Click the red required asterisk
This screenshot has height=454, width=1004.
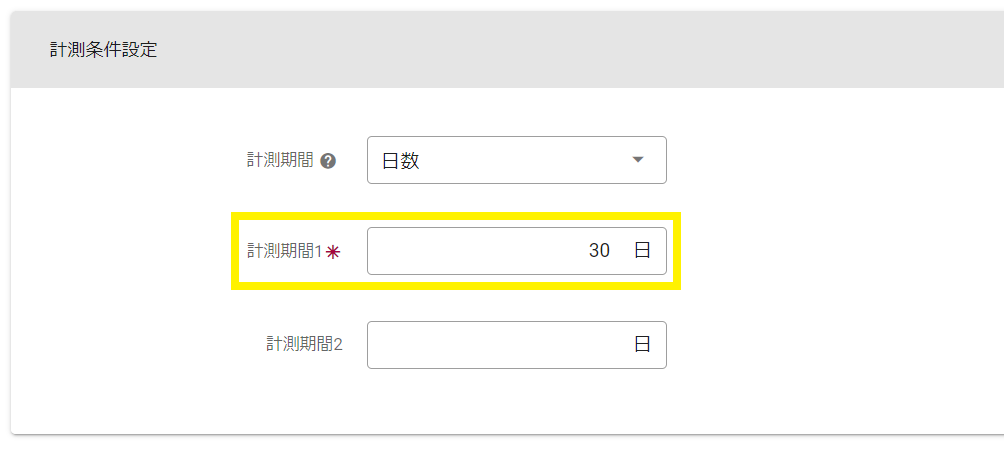333,252
